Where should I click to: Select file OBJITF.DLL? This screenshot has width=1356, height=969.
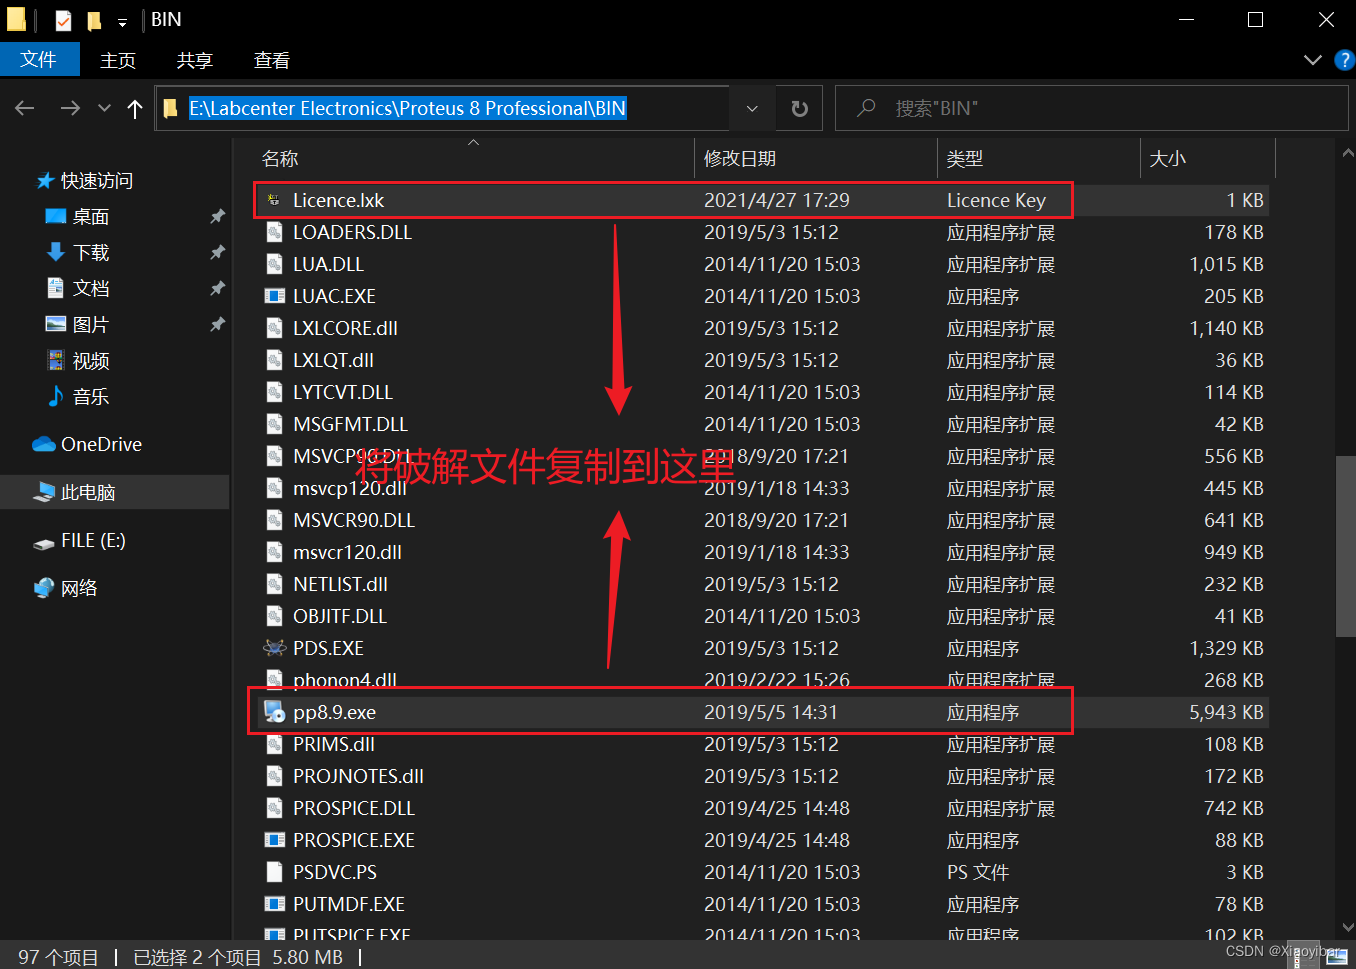[x=340, y=616]
